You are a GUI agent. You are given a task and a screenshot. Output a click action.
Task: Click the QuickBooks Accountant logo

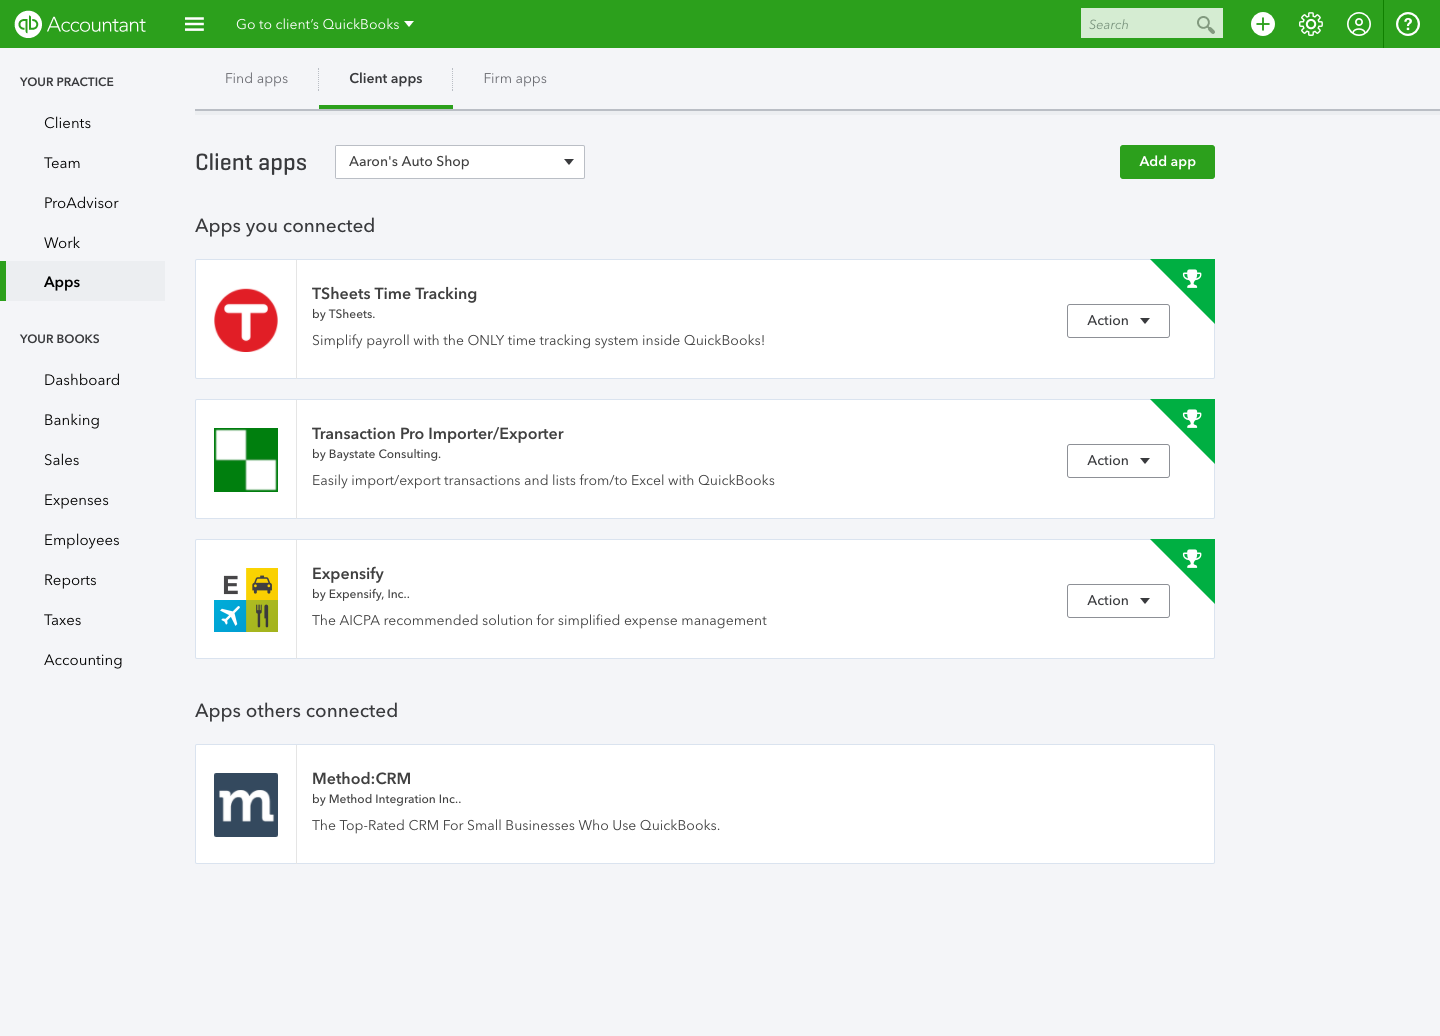[80, 24]
